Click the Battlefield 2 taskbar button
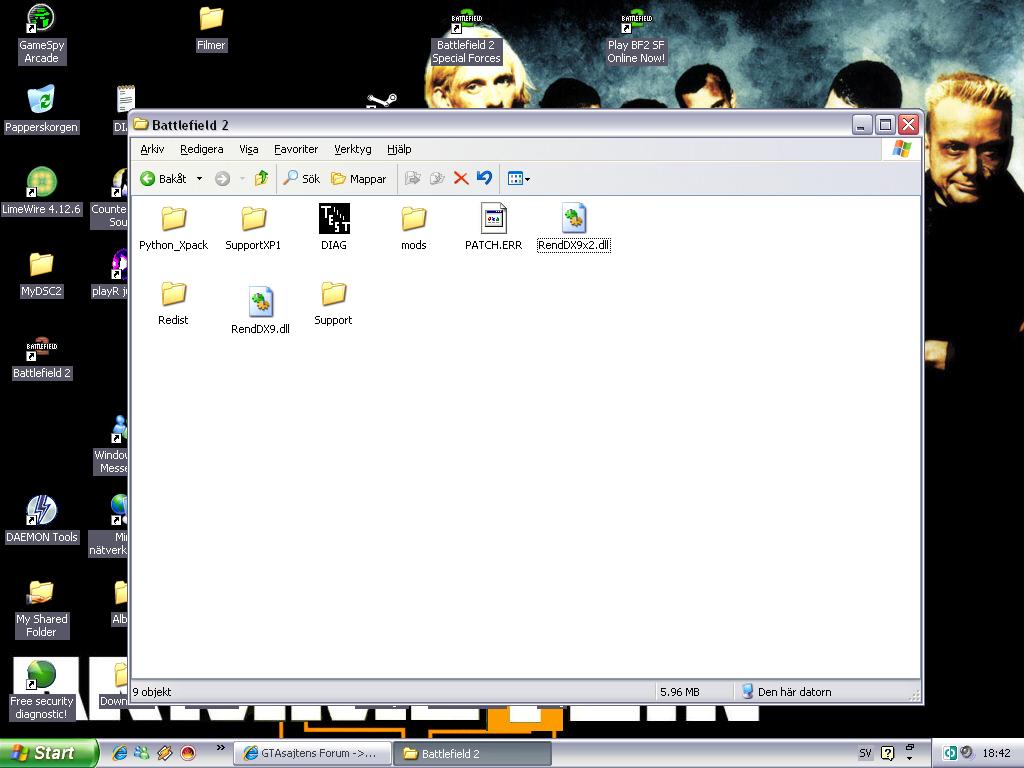This screenshot has height=768, width=1024. click(x=473, y=754)
